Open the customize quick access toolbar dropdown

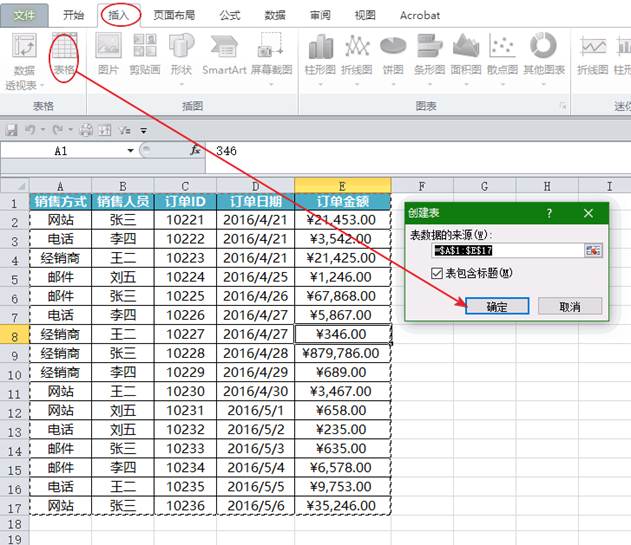point(144,130)
